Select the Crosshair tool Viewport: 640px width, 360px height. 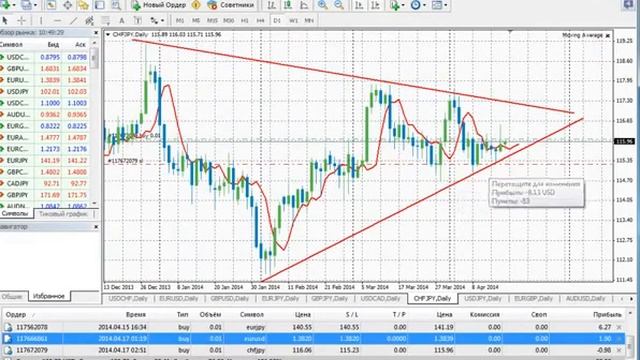point(22,20)
